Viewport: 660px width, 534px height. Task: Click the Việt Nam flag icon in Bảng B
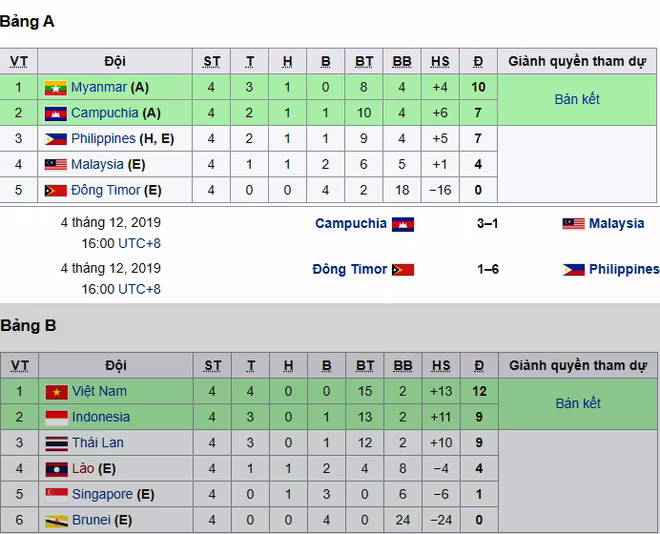(x=56, y=392)
